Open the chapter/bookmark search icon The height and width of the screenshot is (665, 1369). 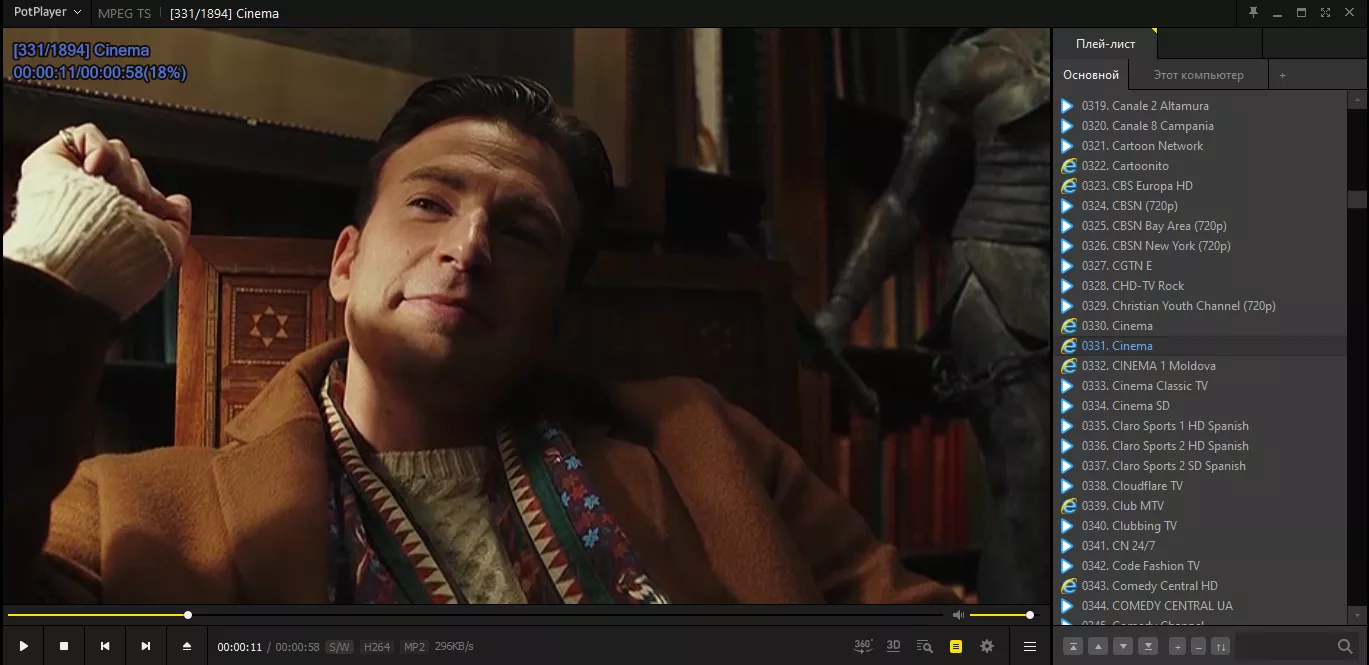[x=925, y=647]
